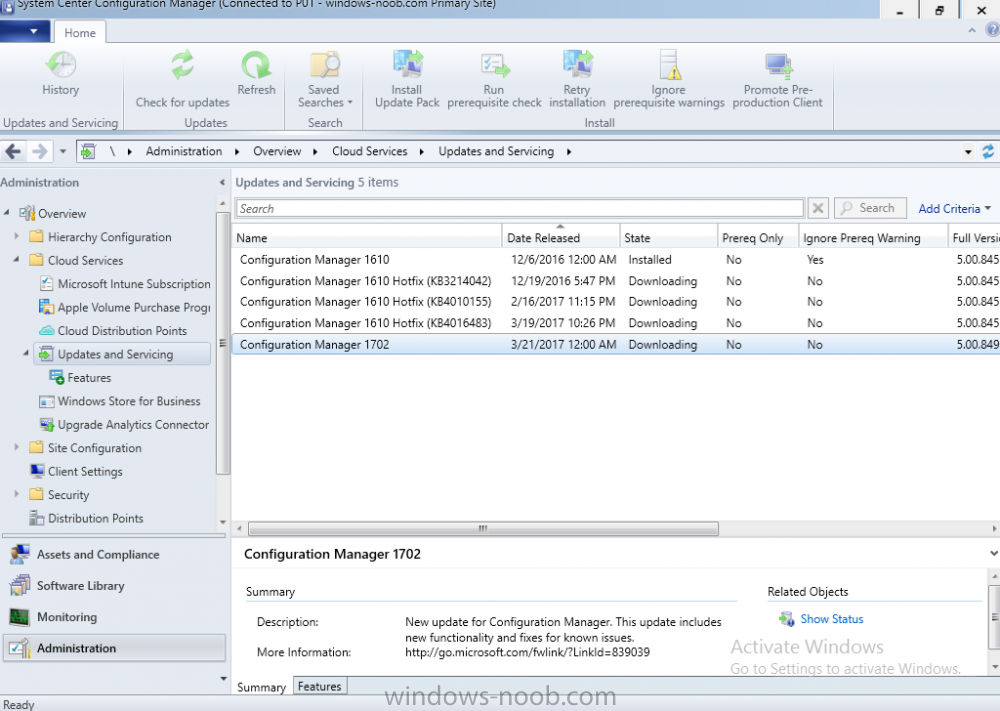This screenshot has height=711, width=1000.
Task: Select Hotfix (KB3214042) row
Action: point(615,281)
